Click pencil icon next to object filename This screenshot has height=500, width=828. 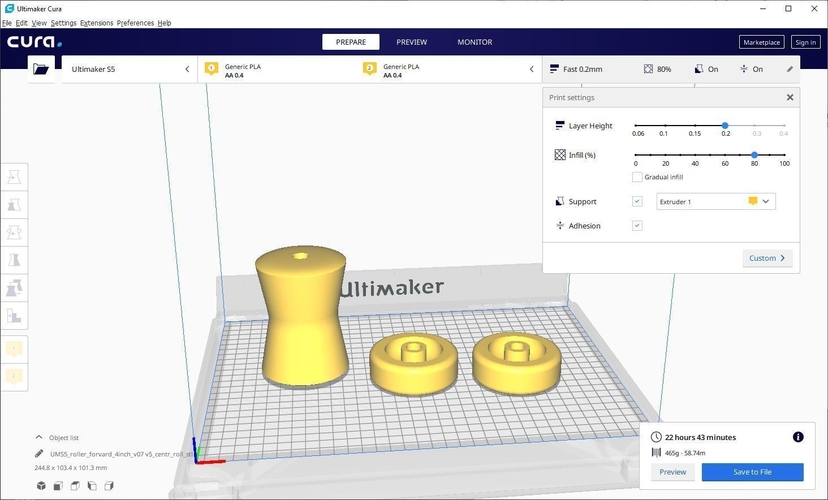(39, 454)
